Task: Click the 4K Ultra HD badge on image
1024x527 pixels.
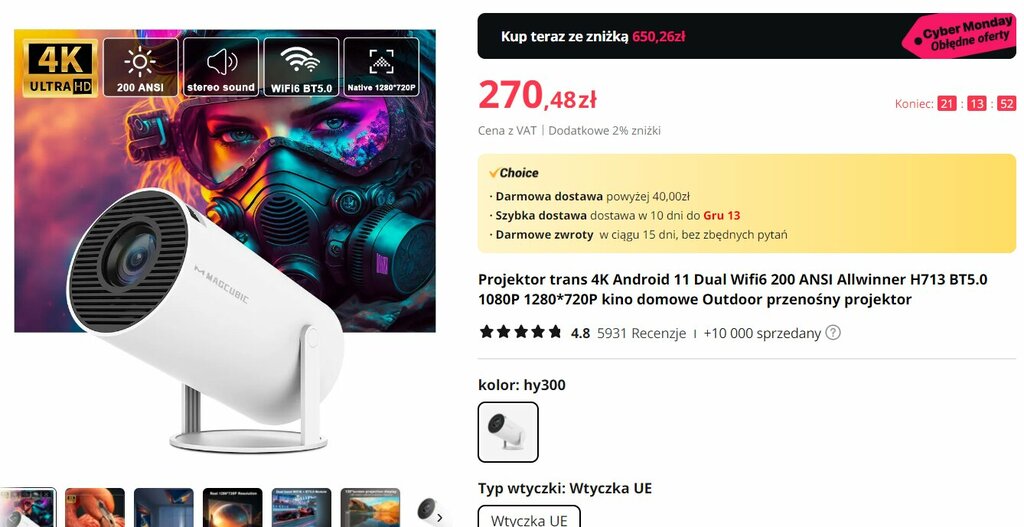Action: click(x=60, y=67)
